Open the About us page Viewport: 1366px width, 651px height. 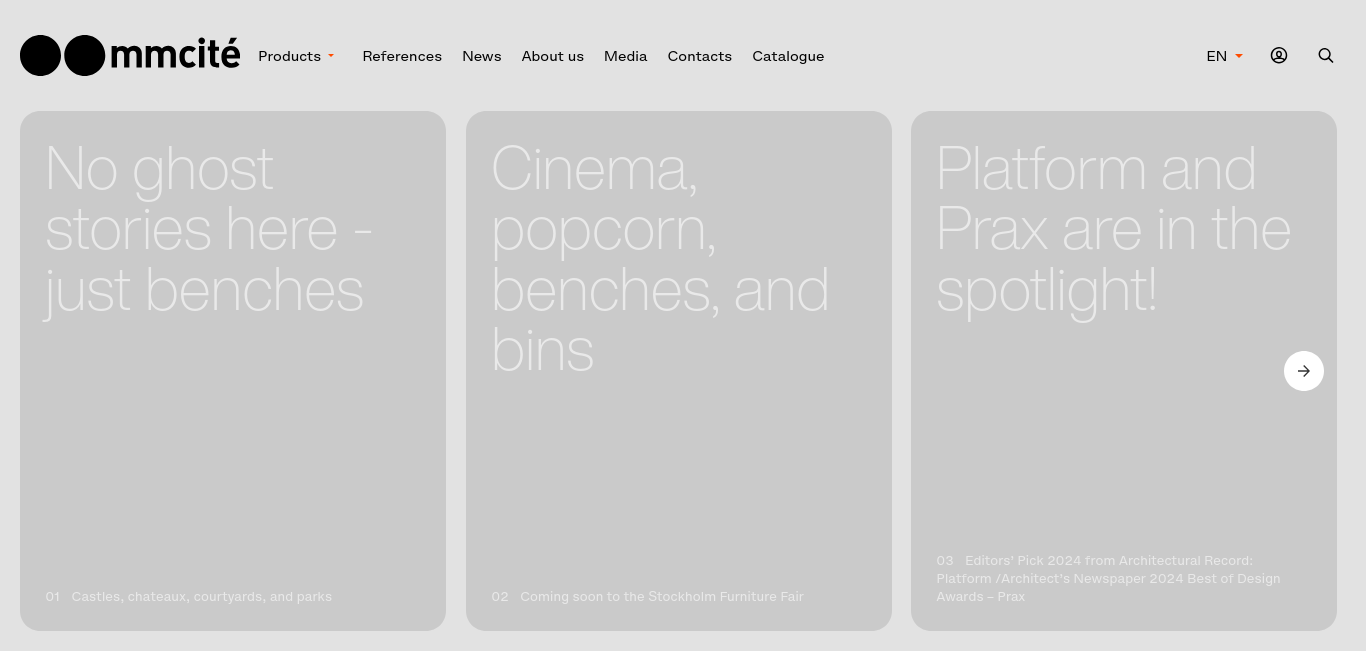552,56
